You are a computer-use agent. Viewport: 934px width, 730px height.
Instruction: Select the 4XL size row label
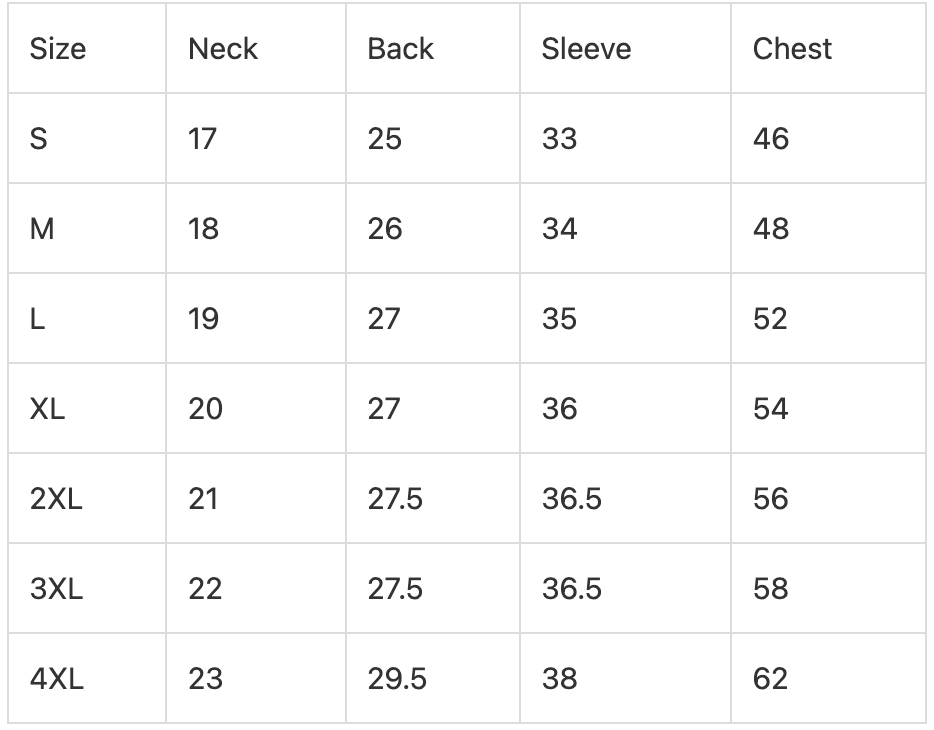click(57, 678)
